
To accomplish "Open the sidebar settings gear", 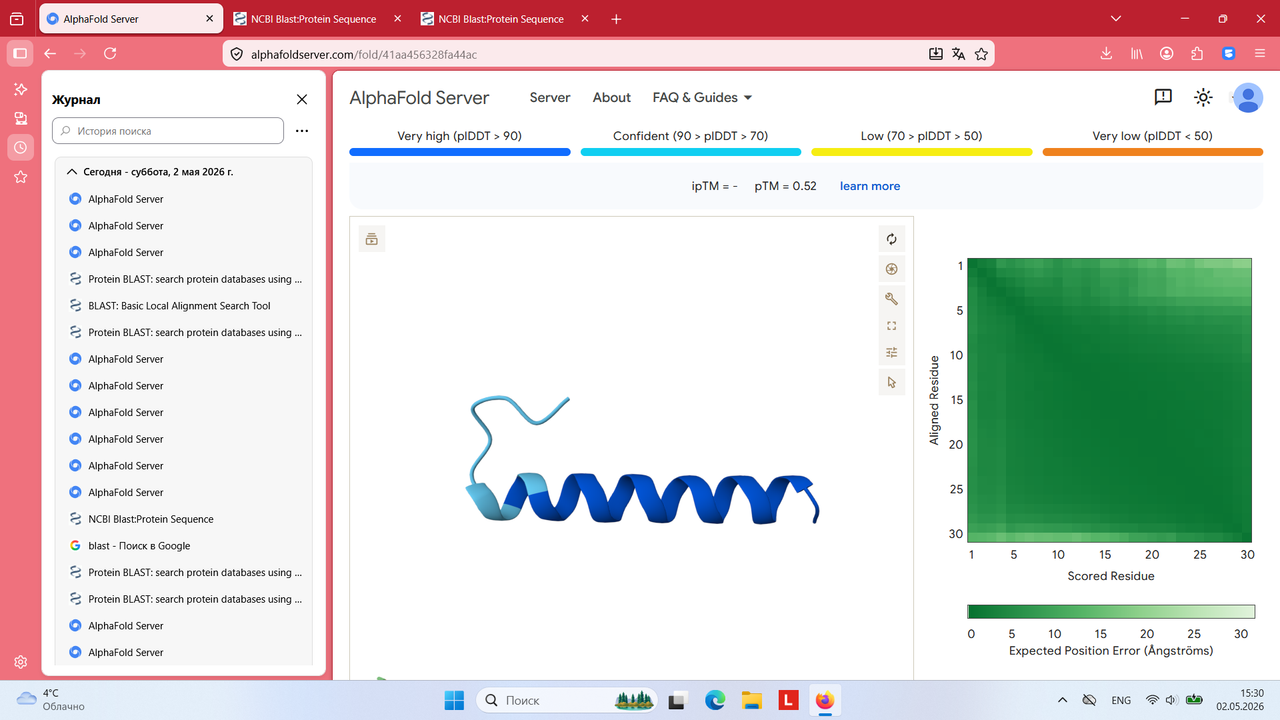I will (x=20, y=662).
